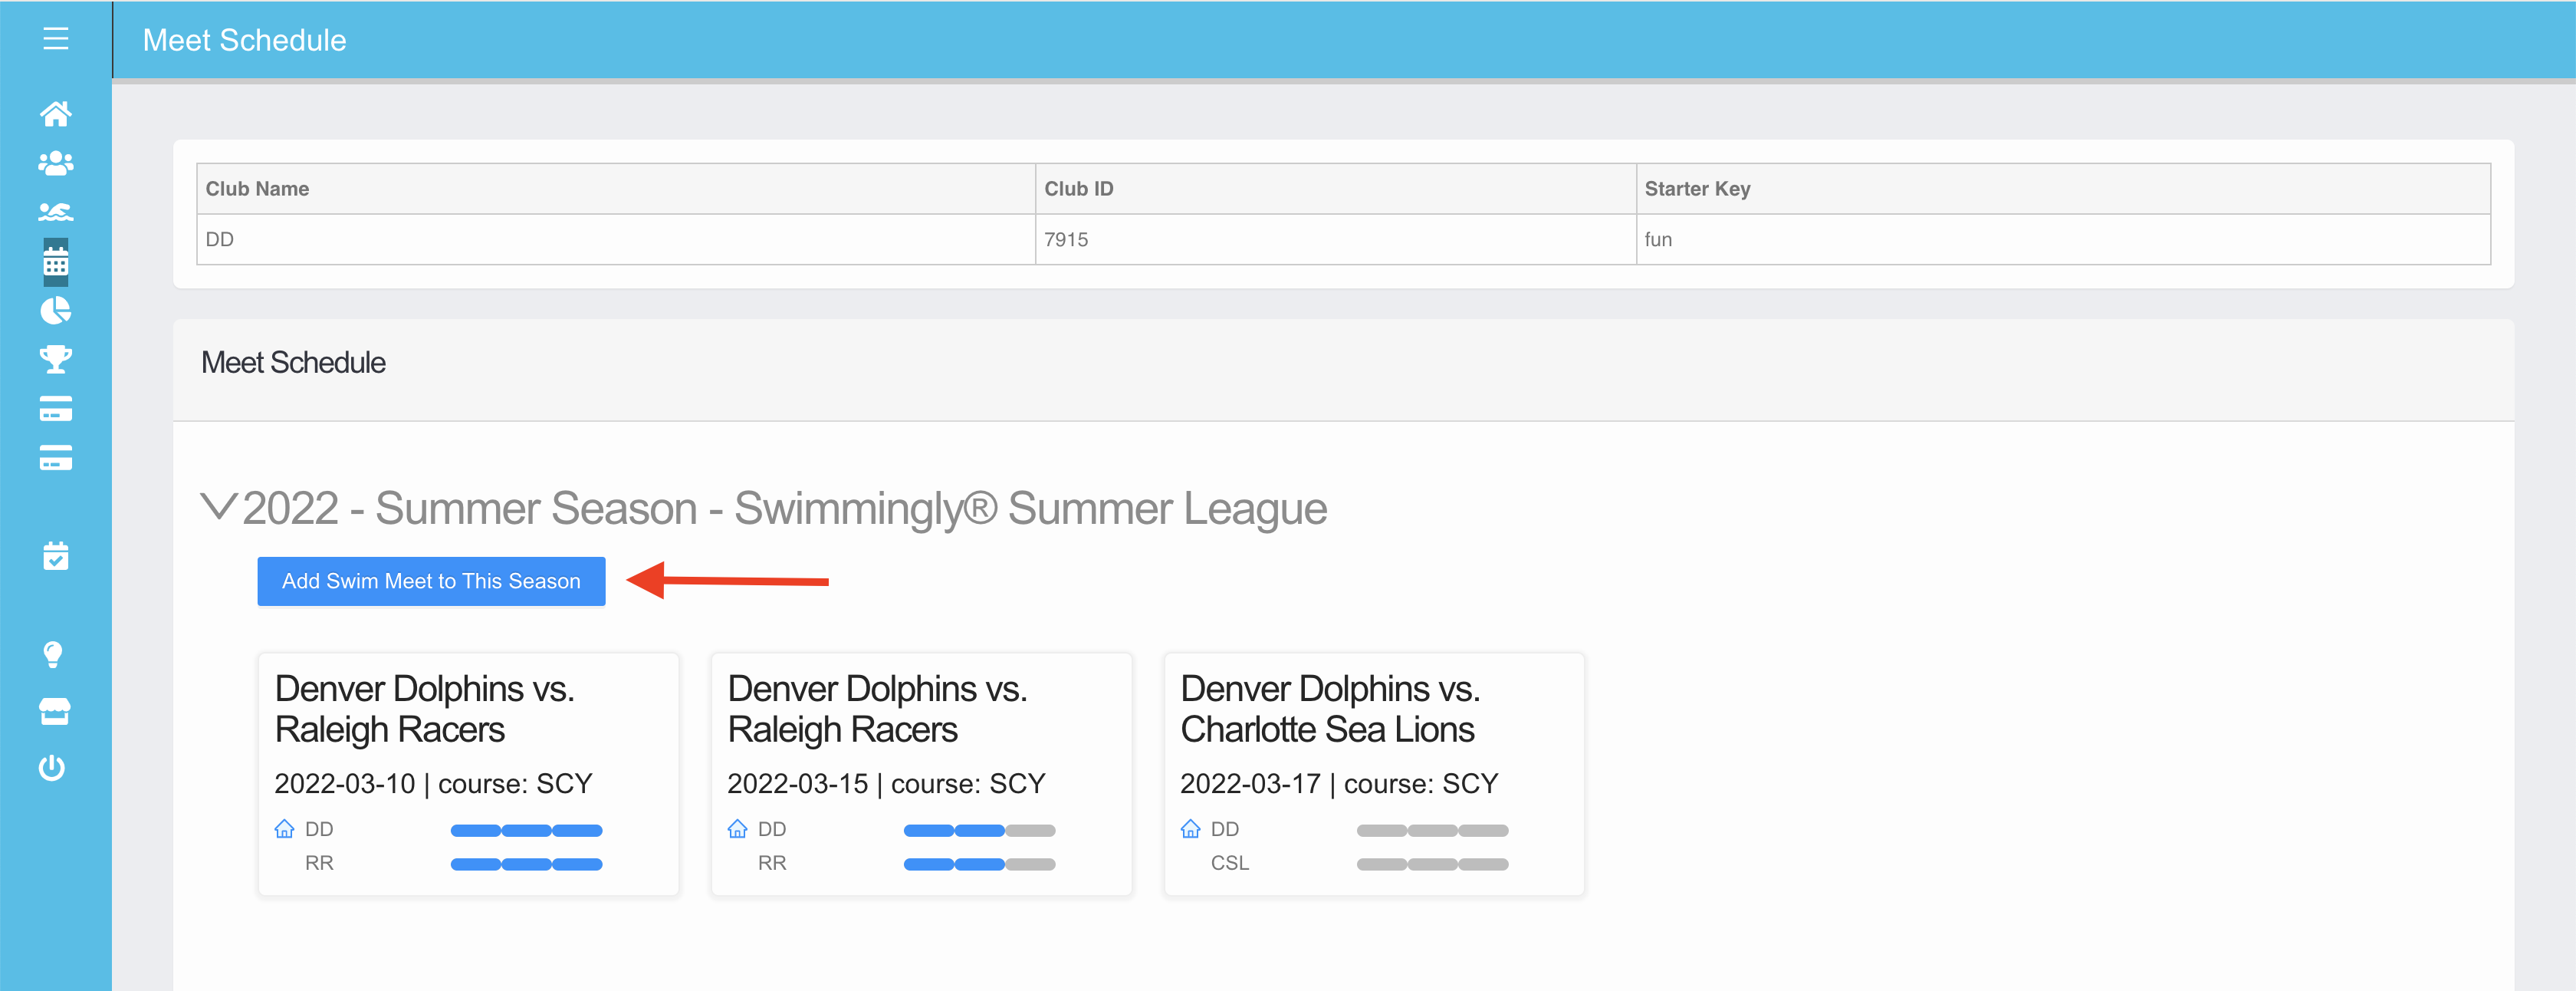Click the 2022-03-17 course SCY text
Image resolution: width=2576 pixels, height=991 pixels.
1339,784
